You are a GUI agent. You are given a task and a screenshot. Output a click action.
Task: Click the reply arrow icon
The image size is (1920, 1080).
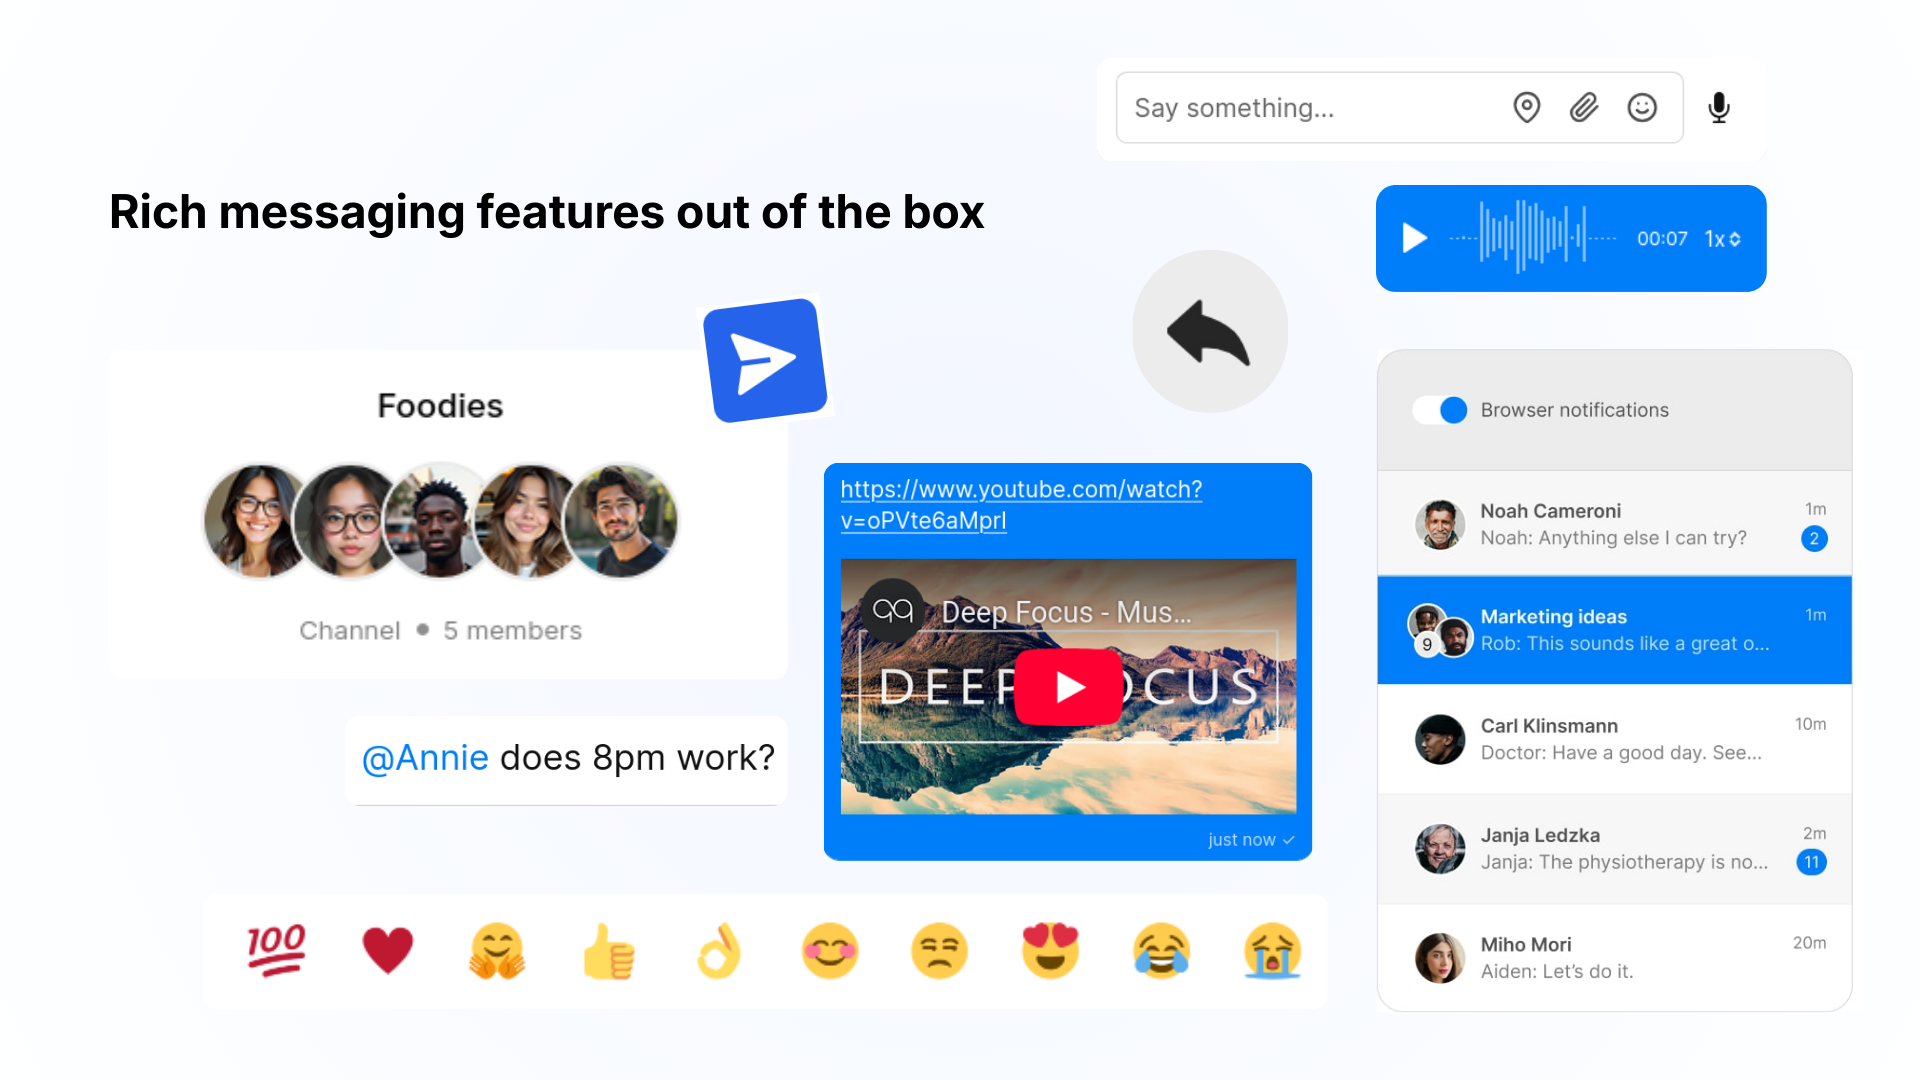[1209, 332]
